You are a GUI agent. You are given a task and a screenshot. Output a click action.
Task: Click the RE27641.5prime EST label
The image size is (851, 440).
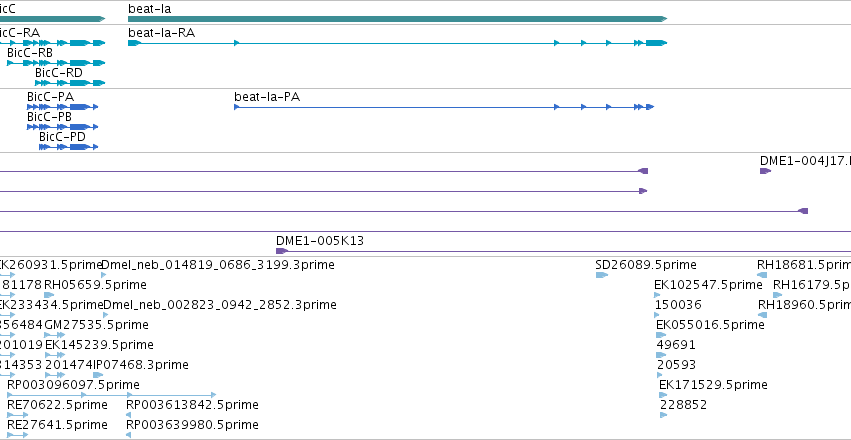58,424
